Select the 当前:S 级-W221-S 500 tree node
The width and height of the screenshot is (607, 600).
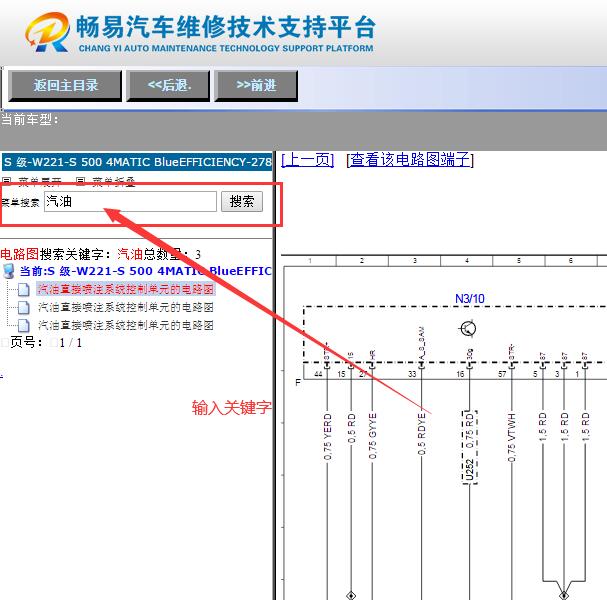[x=146, y=271]
